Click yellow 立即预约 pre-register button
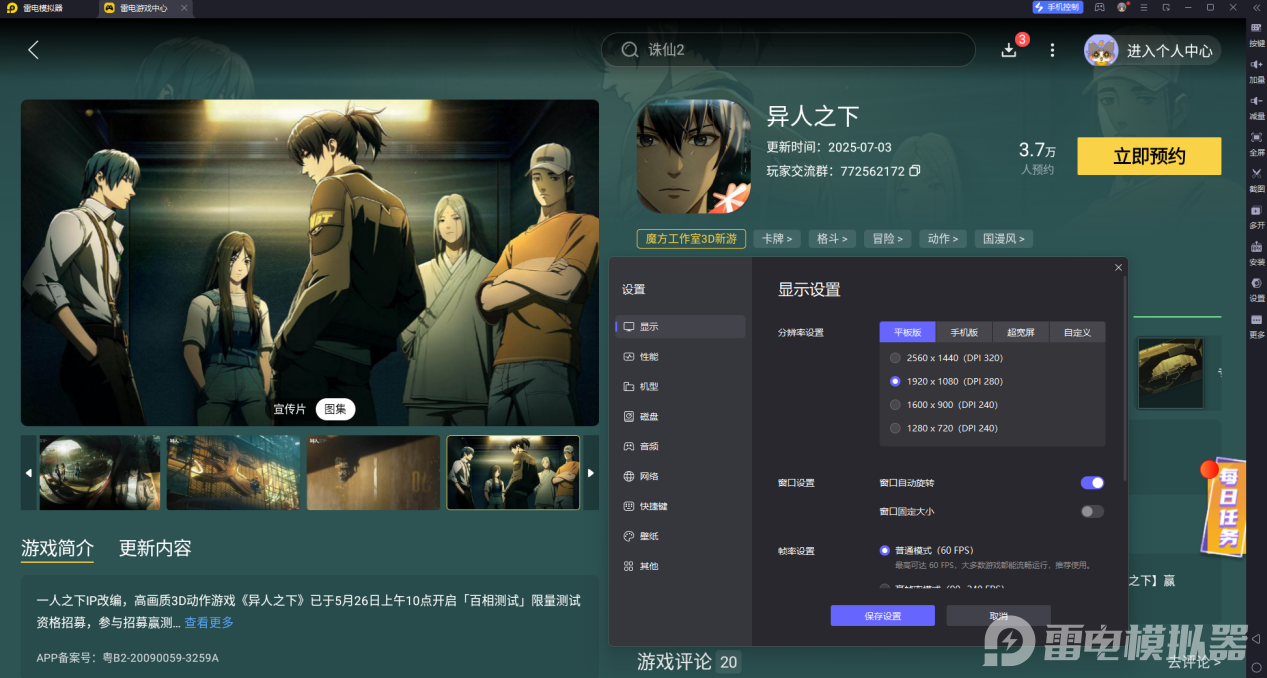Viewport: 1267px width, 678px height. tap(1149, 156)
